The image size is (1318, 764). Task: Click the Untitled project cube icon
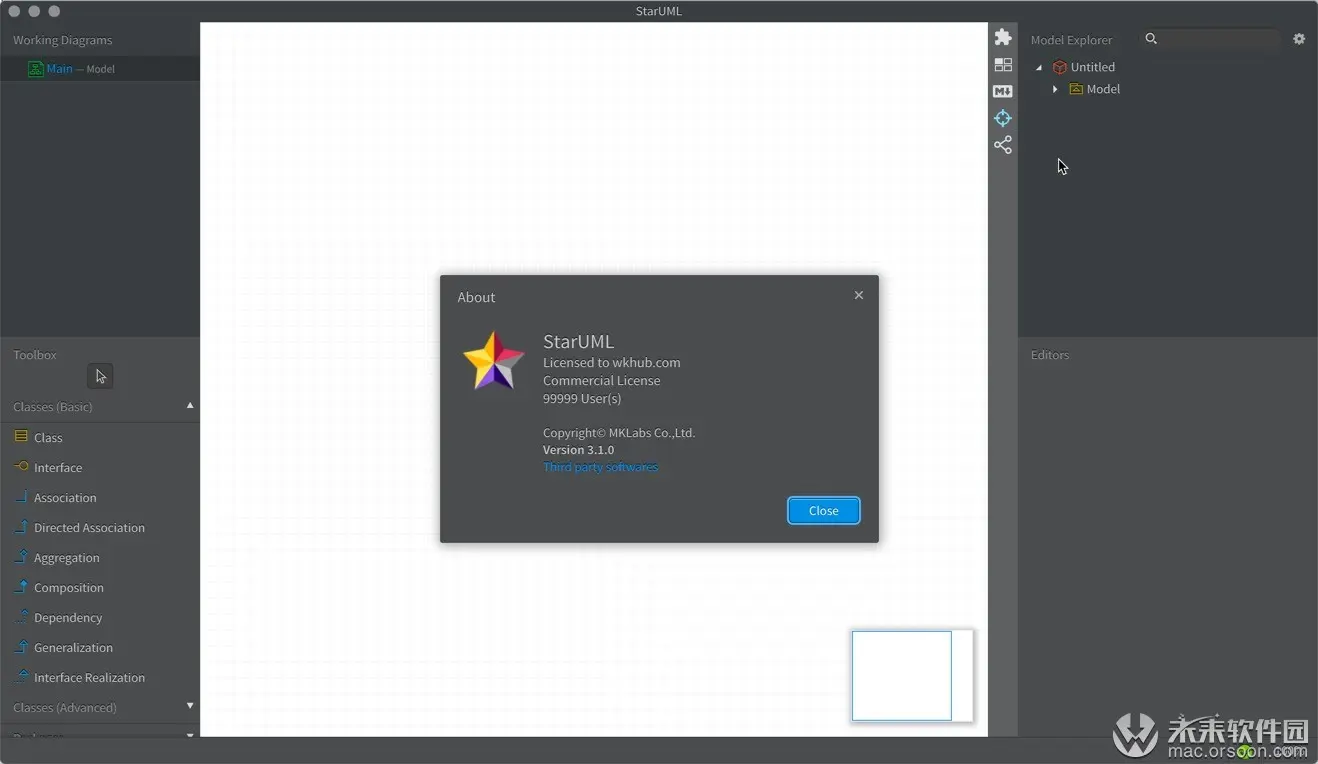click(1060, 67)
